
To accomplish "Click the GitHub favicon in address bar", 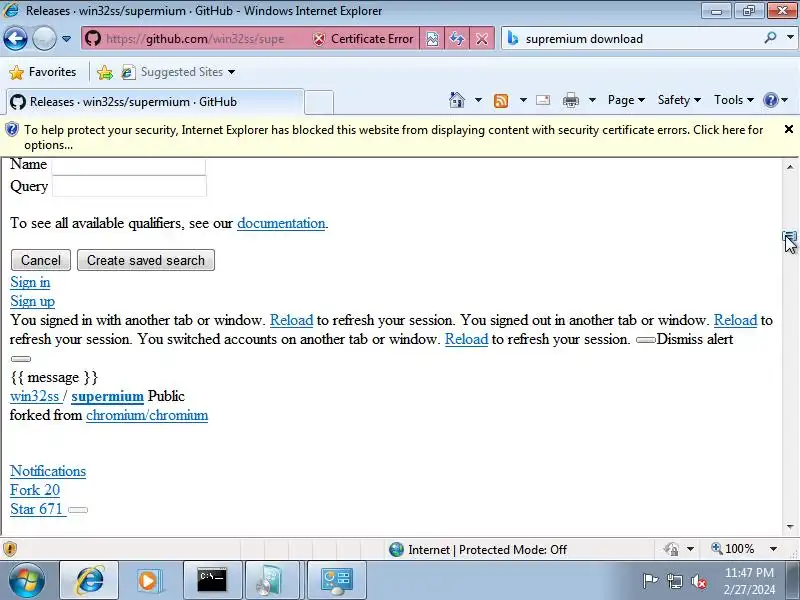I will coord(93,38).
